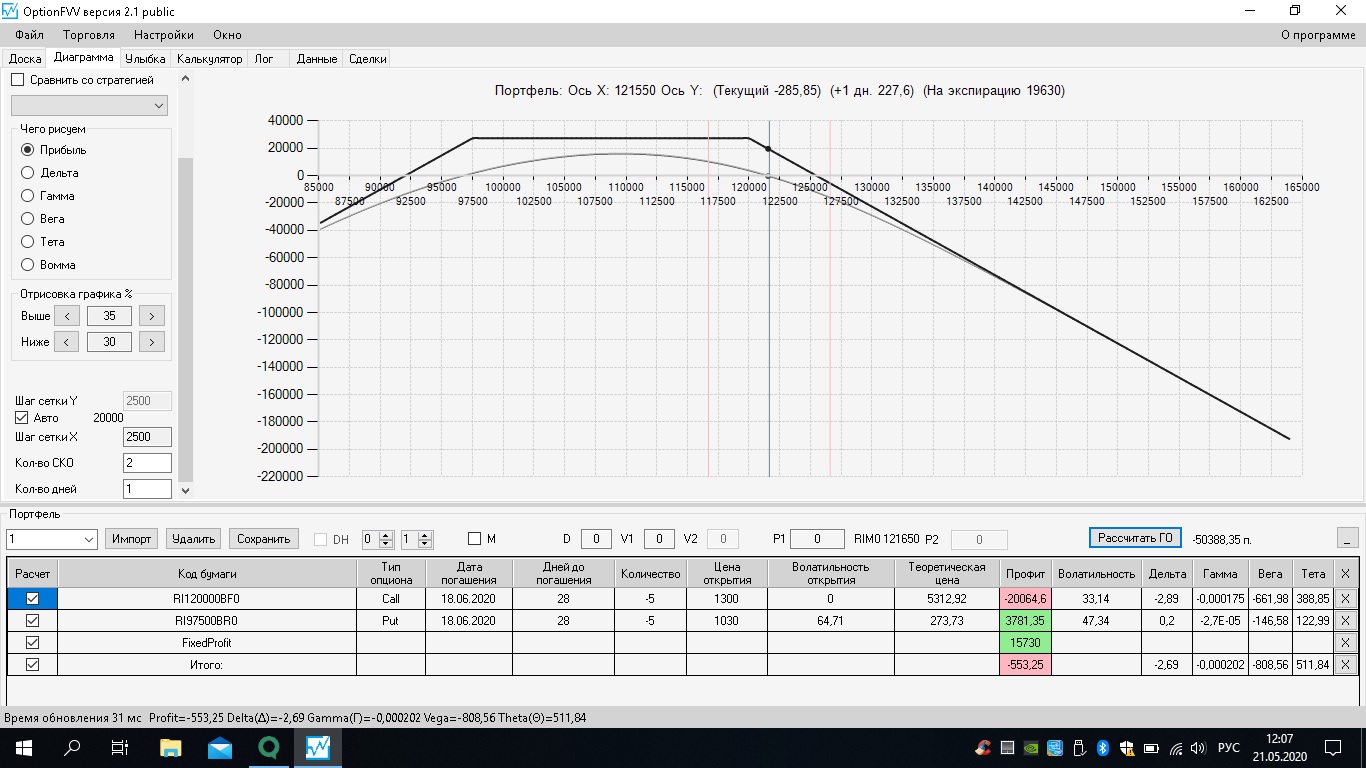
Task: Select the Дельта radio button
Action: 28,173
